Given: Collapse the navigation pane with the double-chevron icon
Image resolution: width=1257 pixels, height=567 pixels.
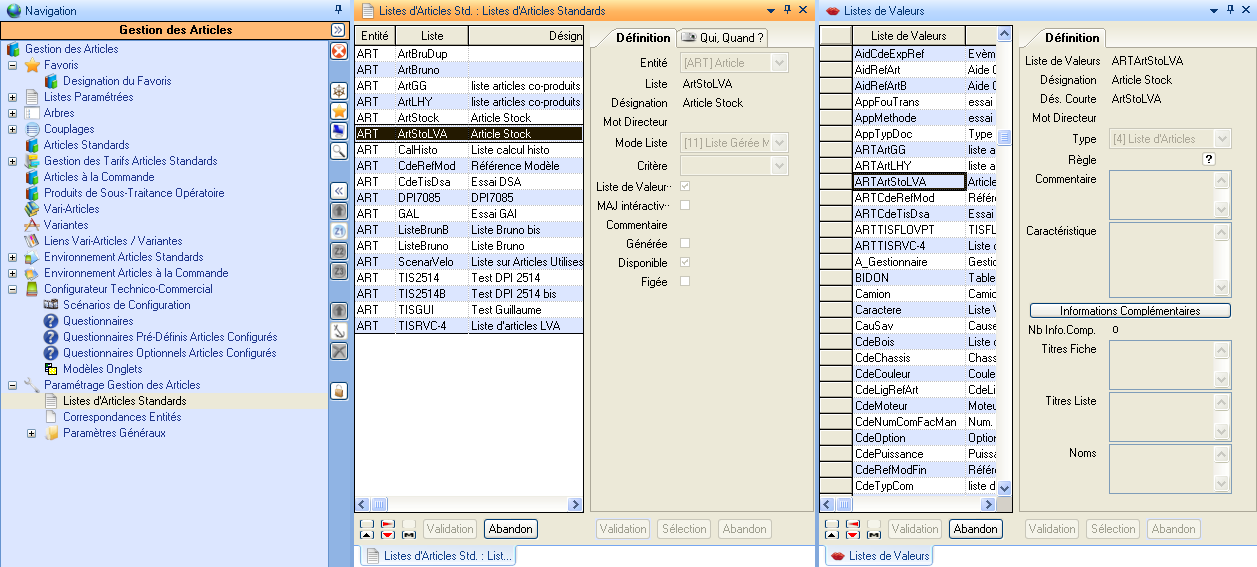Looking at the screenshot, I should (338, 30).
